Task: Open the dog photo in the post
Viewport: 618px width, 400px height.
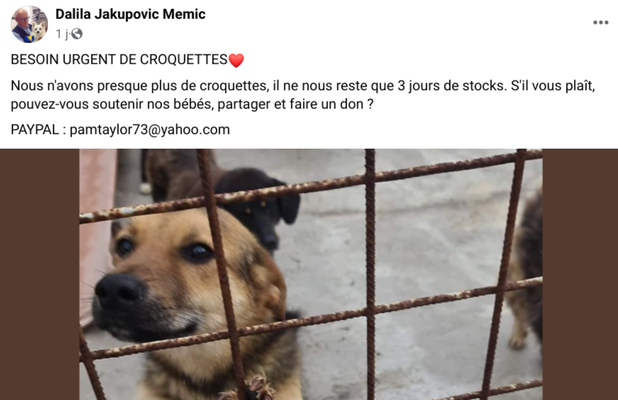Action: [x=311, y=274]
